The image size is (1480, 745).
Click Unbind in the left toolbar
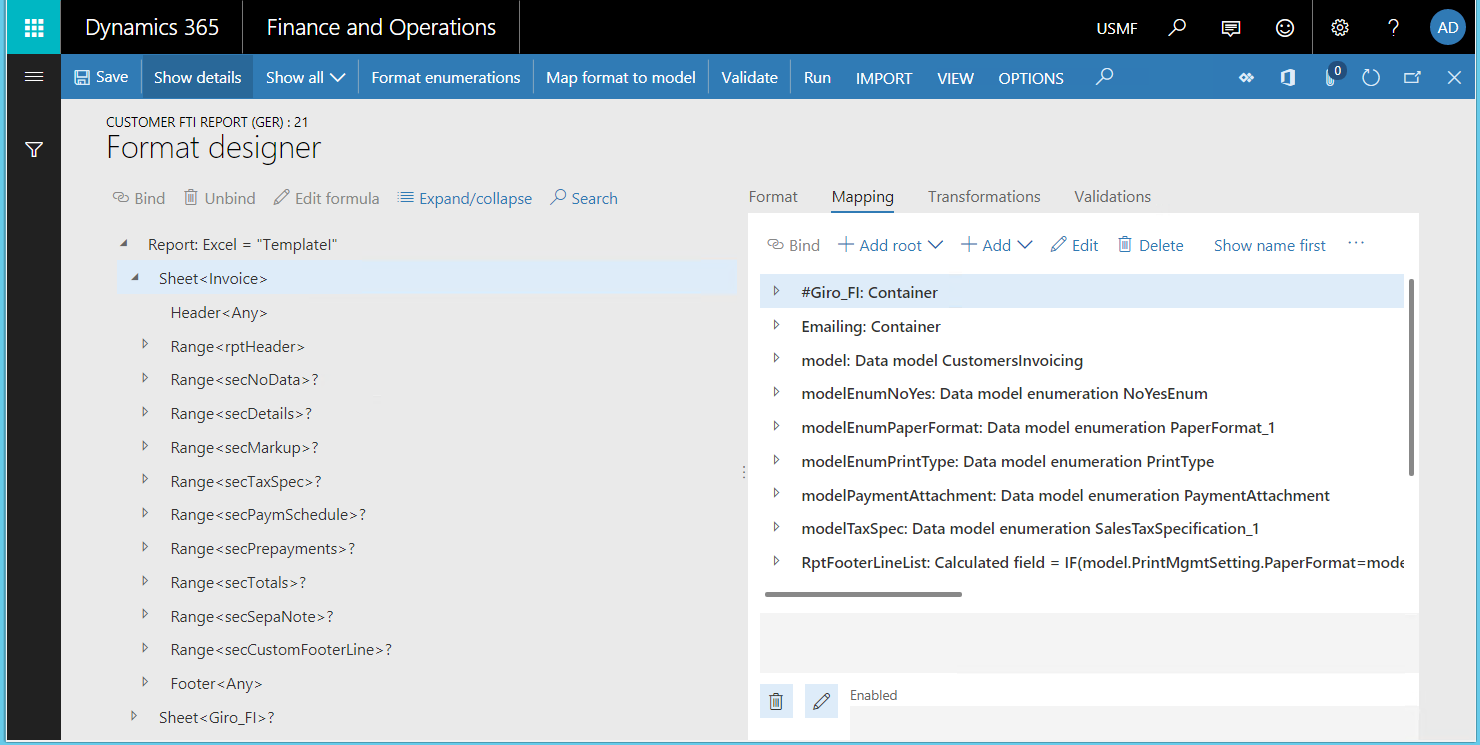coord(220,198)
